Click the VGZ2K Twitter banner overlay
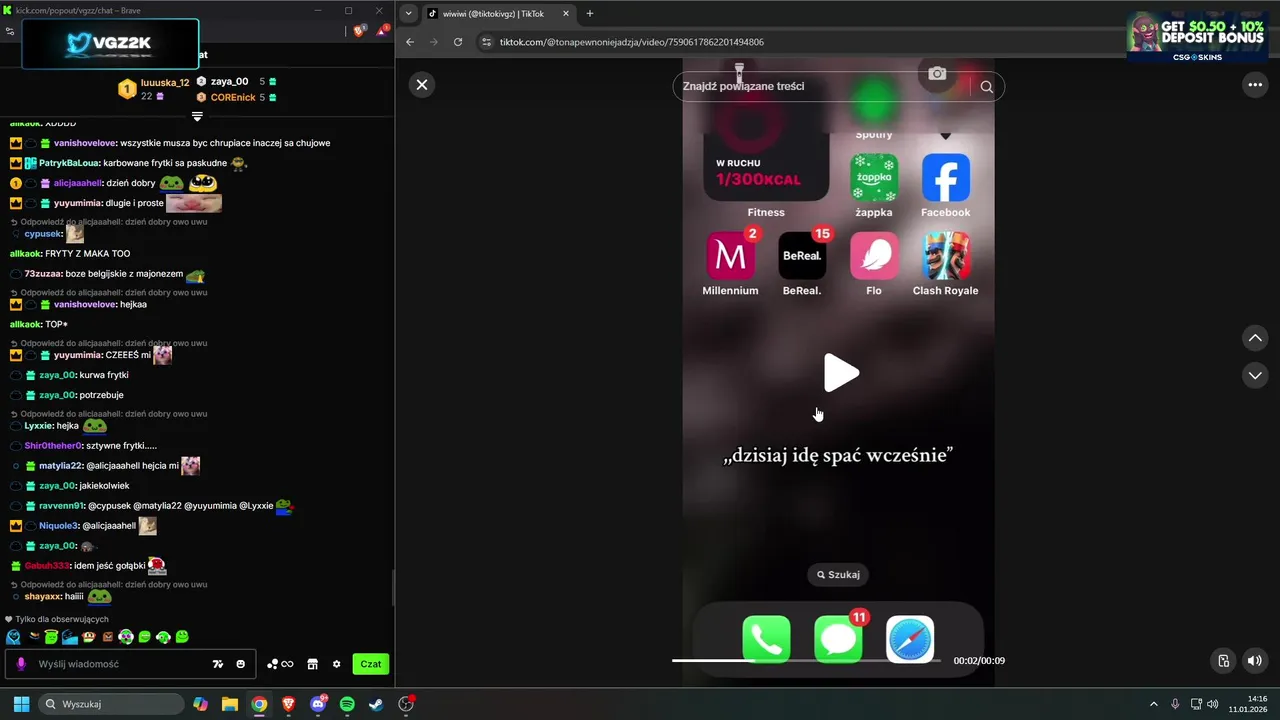This screenshot has width=1280, height=720. click(110, 44)
